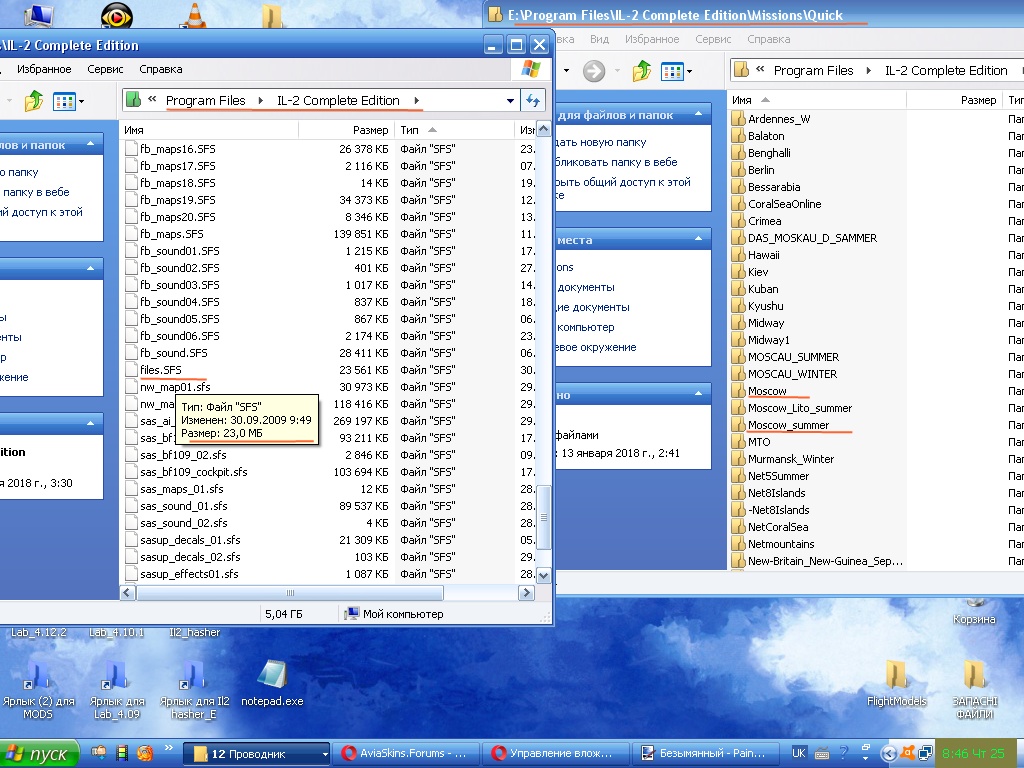Select file fb_sound.SFS
The image size is (1024, 768).
[x=174, y=353]
